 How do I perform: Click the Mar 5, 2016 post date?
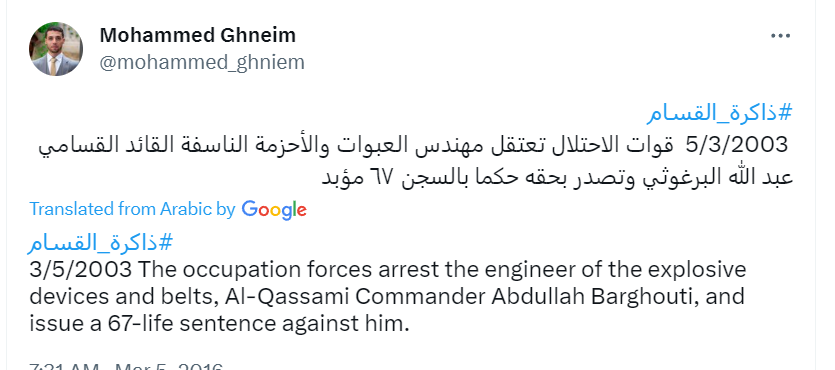click(x=168, y=366)
